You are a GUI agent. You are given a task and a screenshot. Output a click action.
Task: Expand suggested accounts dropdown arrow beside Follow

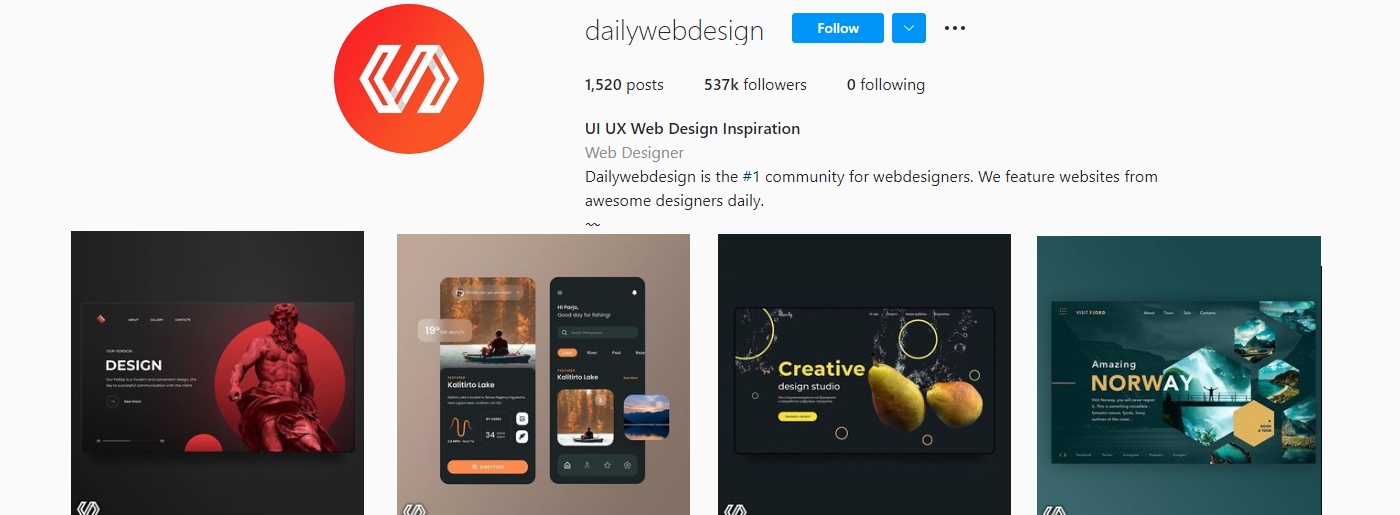tap(909, 28)
